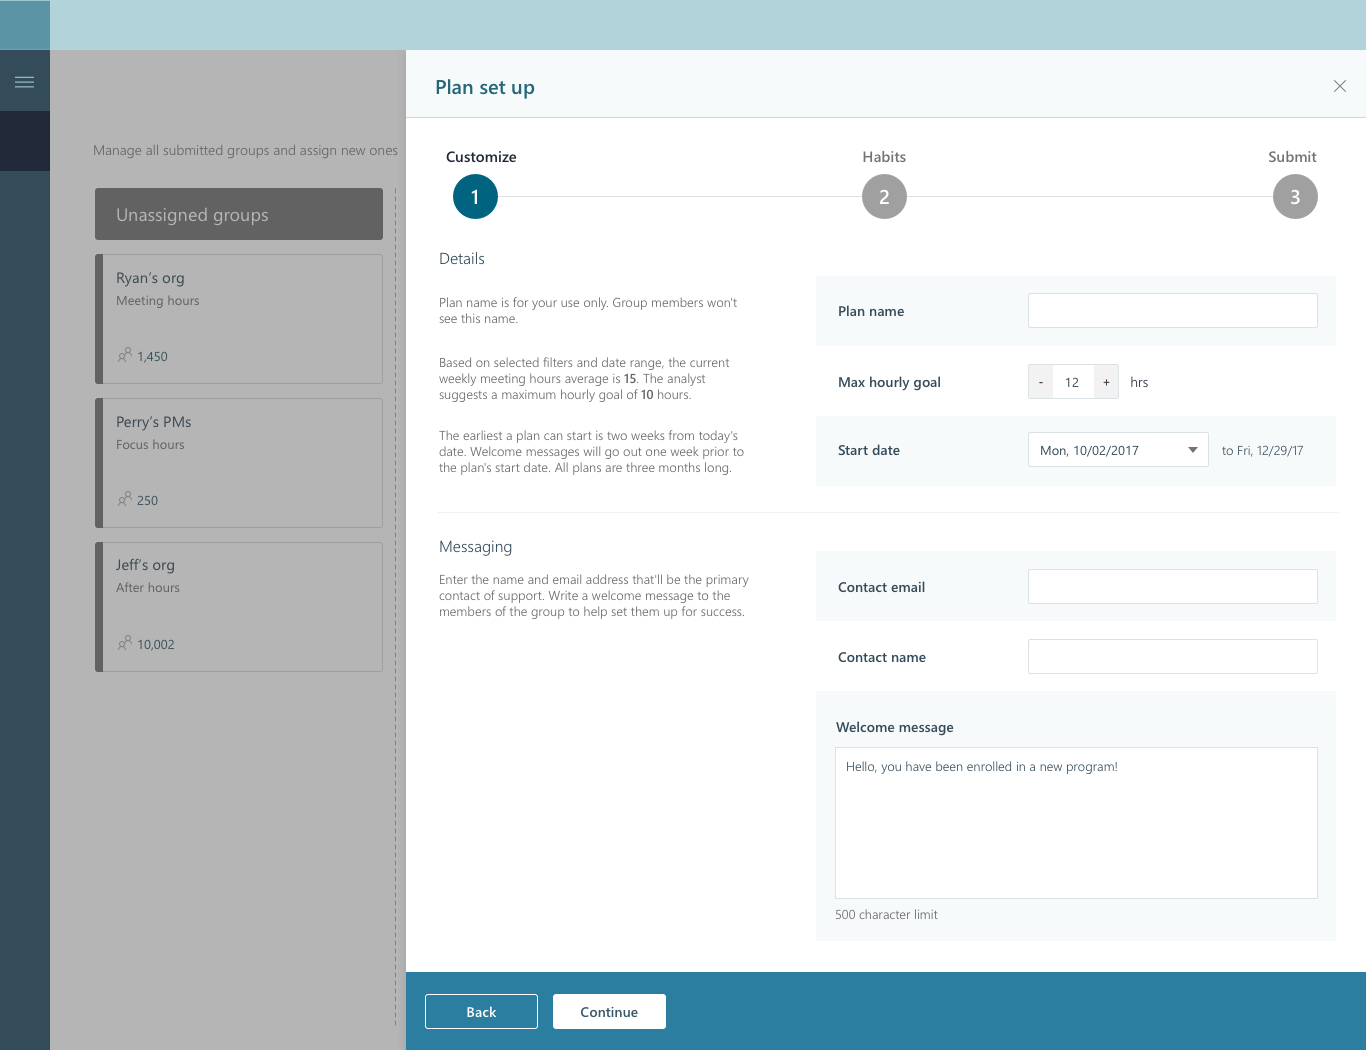Decrease max hourly goal with minus control

pos(1040,381)
